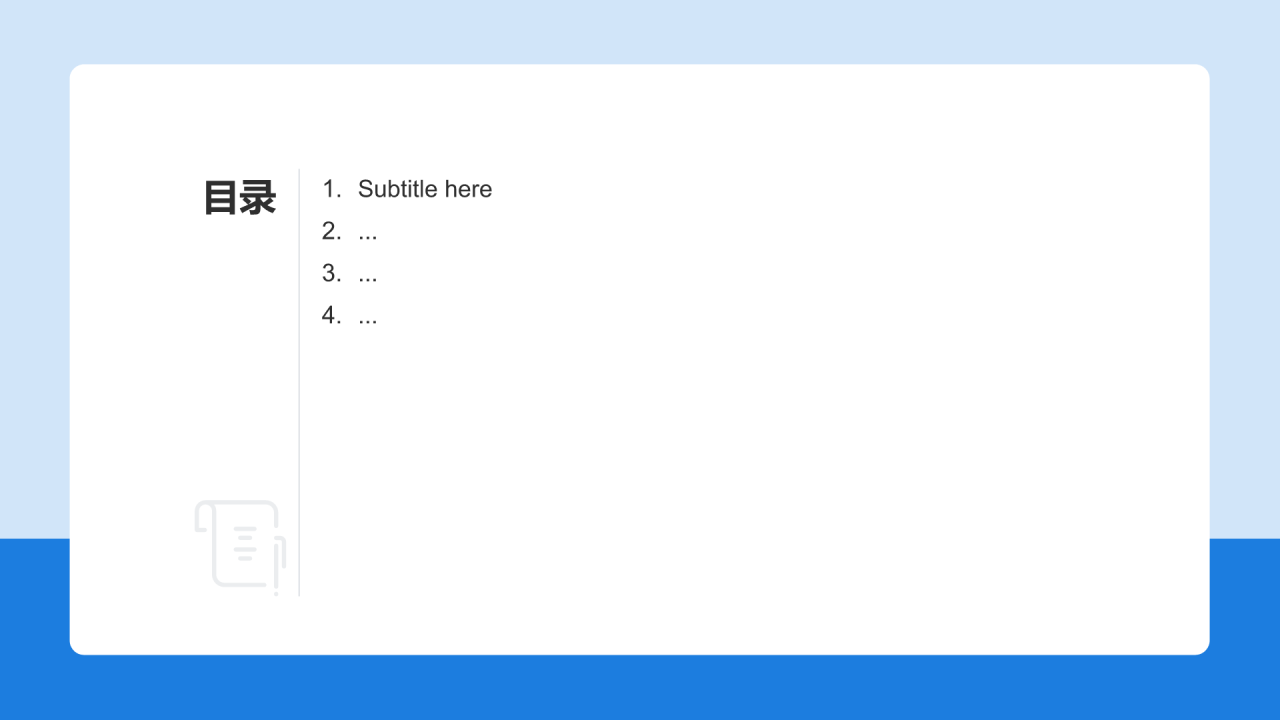Click the word "here" in the first item
Viewport: 1280px width, 720px height.
[468, 189]
